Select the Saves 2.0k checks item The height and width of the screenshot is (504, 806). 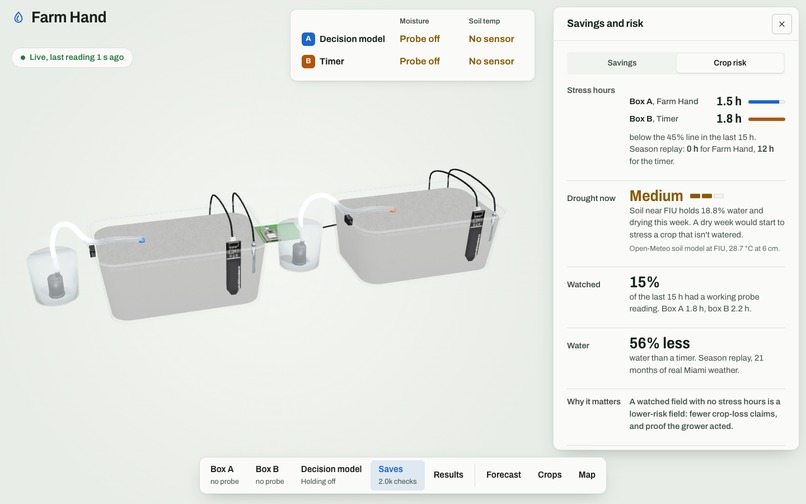pos(397,475)
